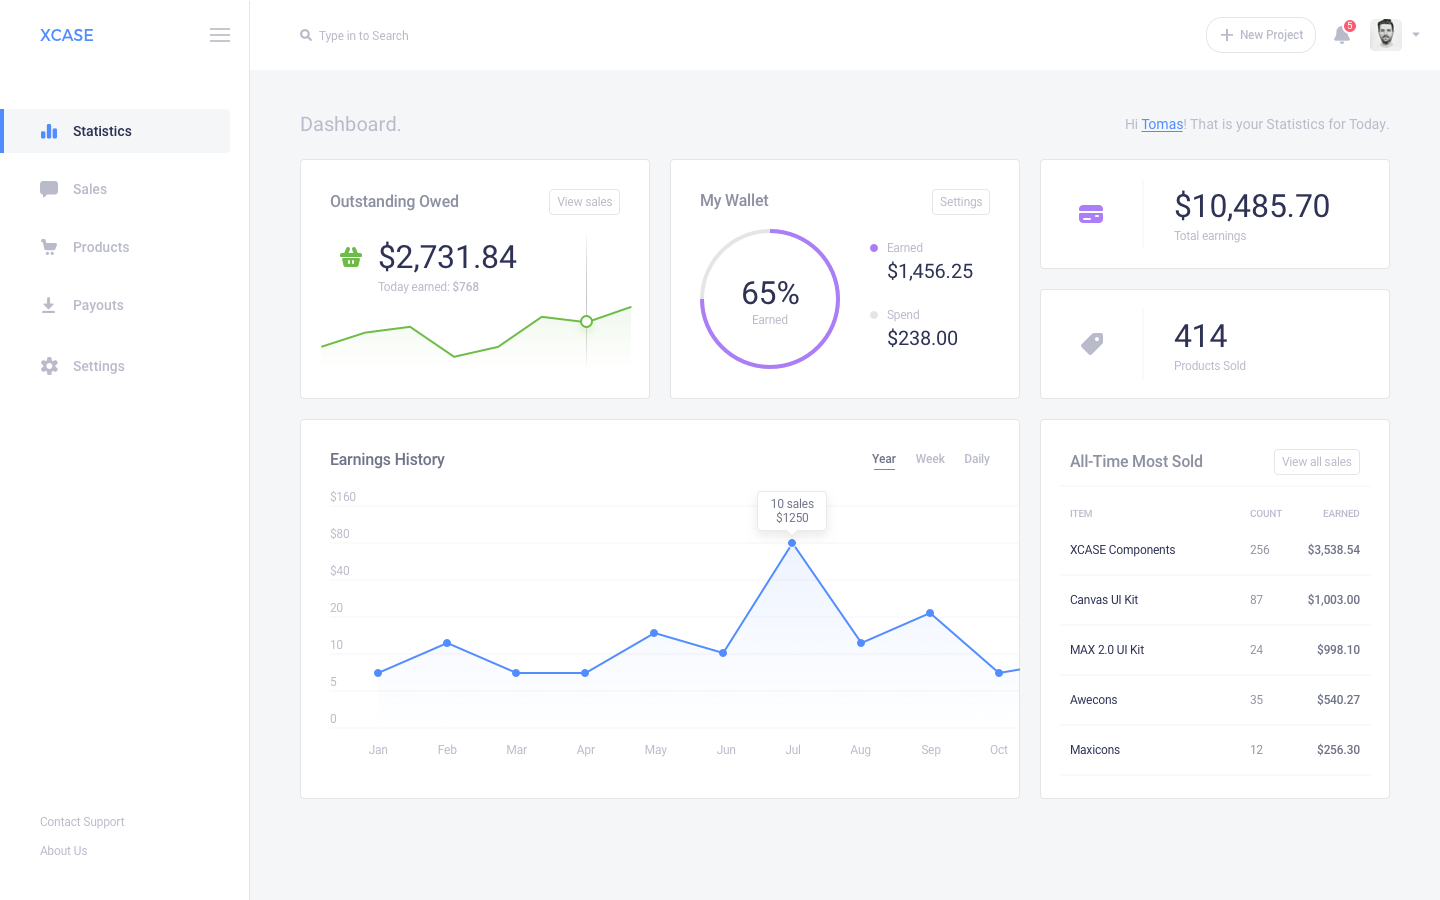This screenshot has height=900, width=1440.
Task: Click the ITEM column header
Action: coord(1081,514)
